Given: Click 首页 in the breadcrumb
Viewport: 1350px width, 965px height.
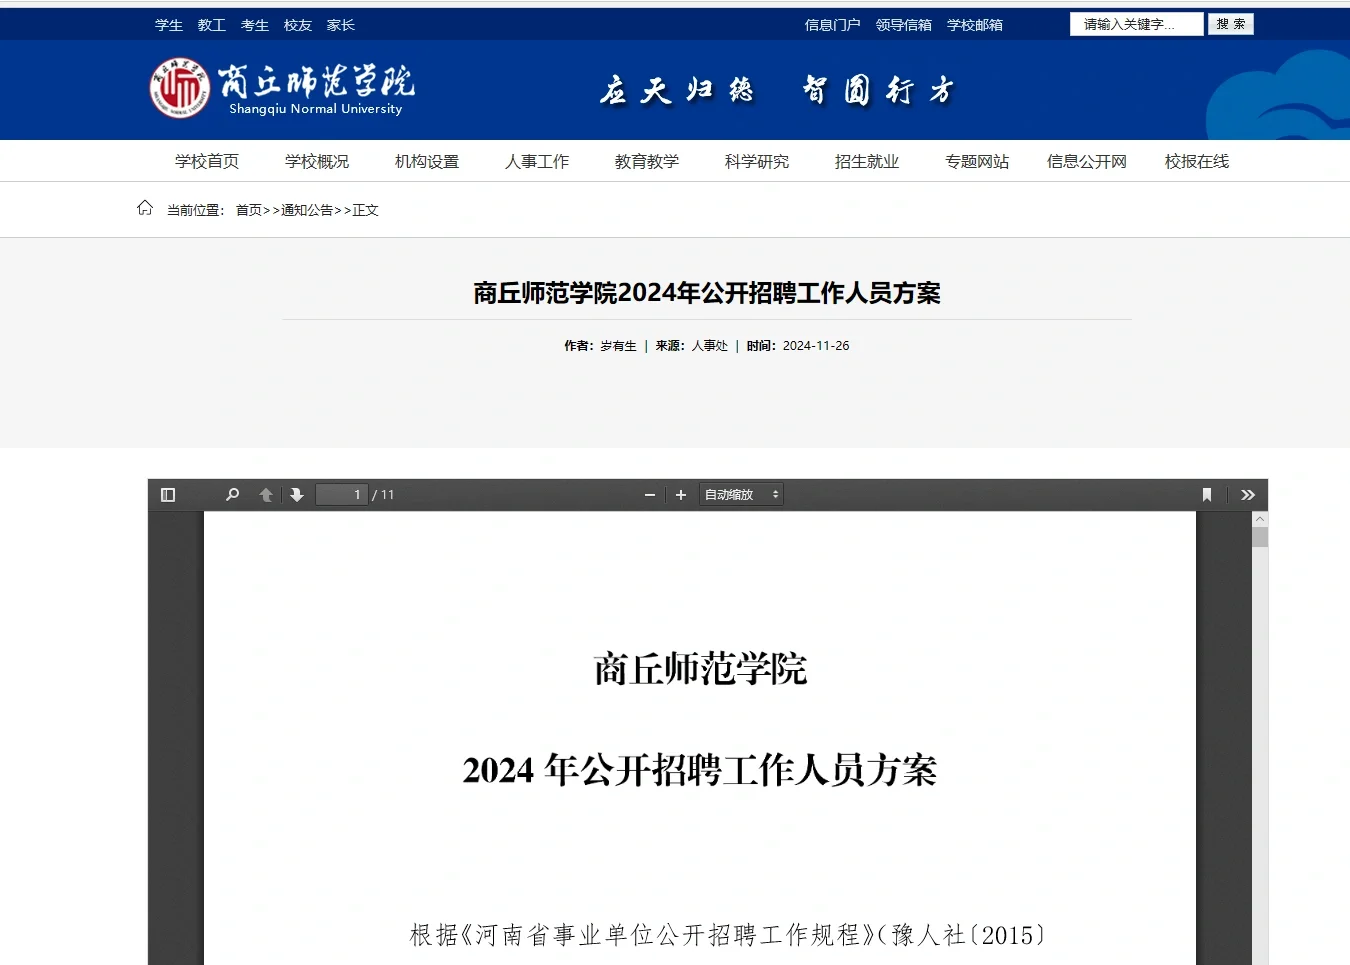Looking at the screenshot, I should pos(249,210).
